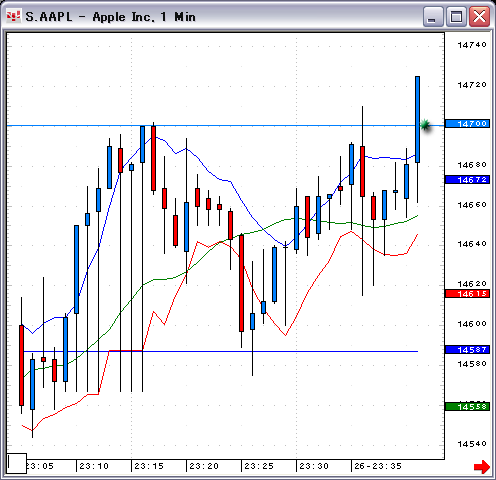Click the tall blue last candlestick reaching 14720
Screen dimensions: 496x480
[417, 119]
